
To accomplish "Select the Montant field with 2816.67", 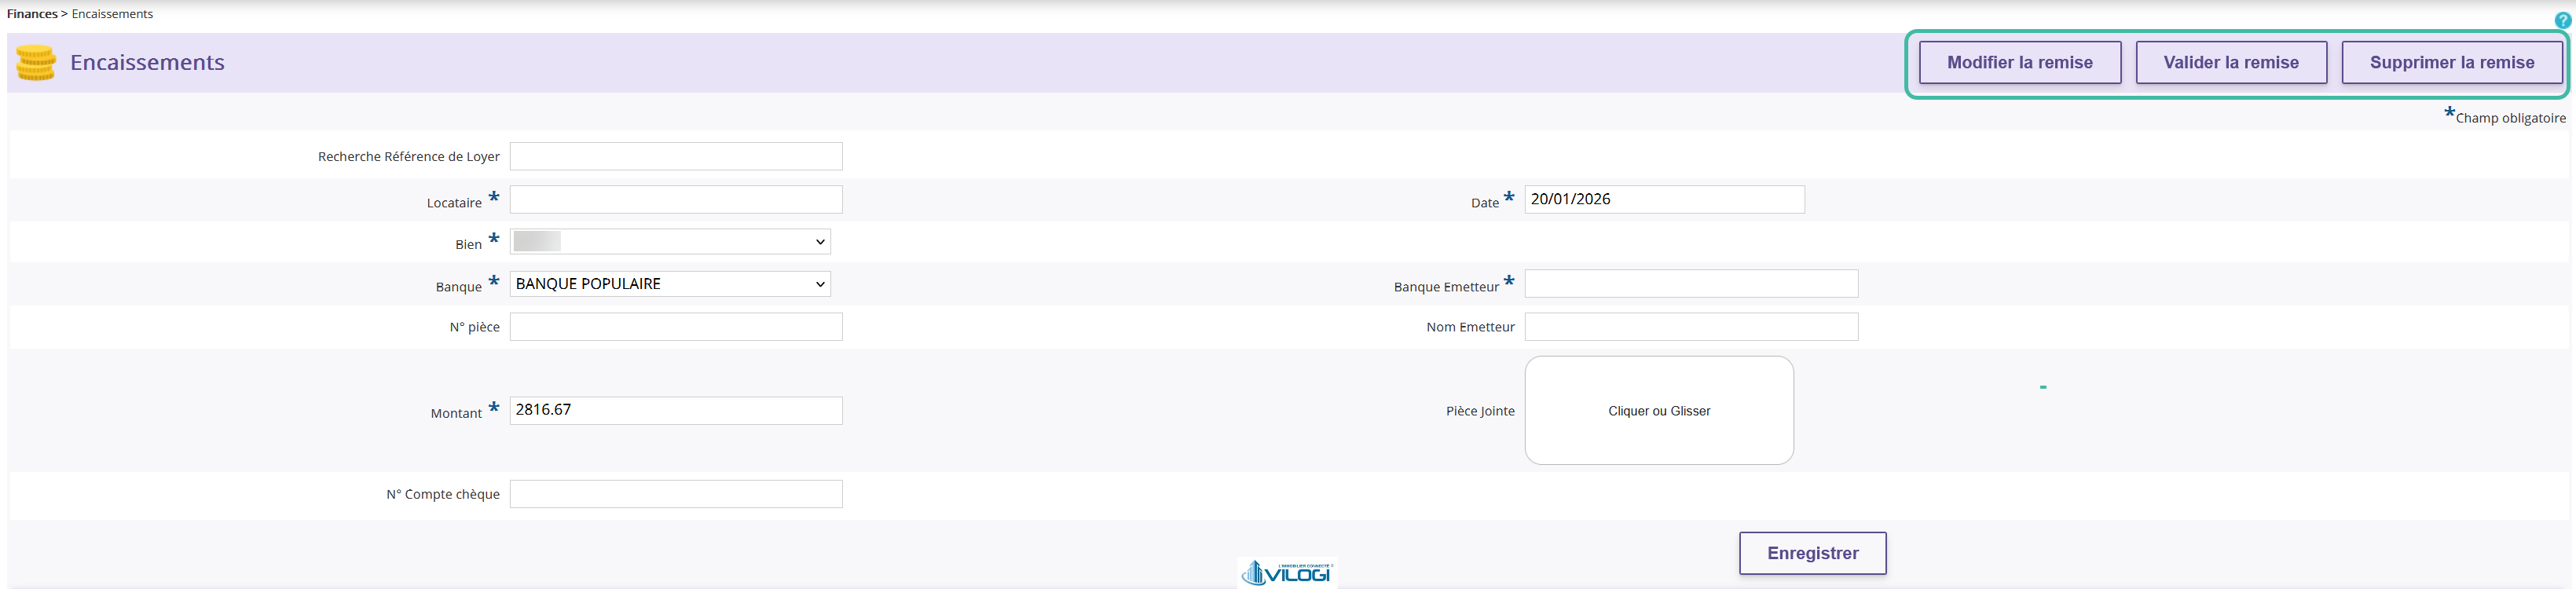I will pyautogui.click(x=676, y=410).
